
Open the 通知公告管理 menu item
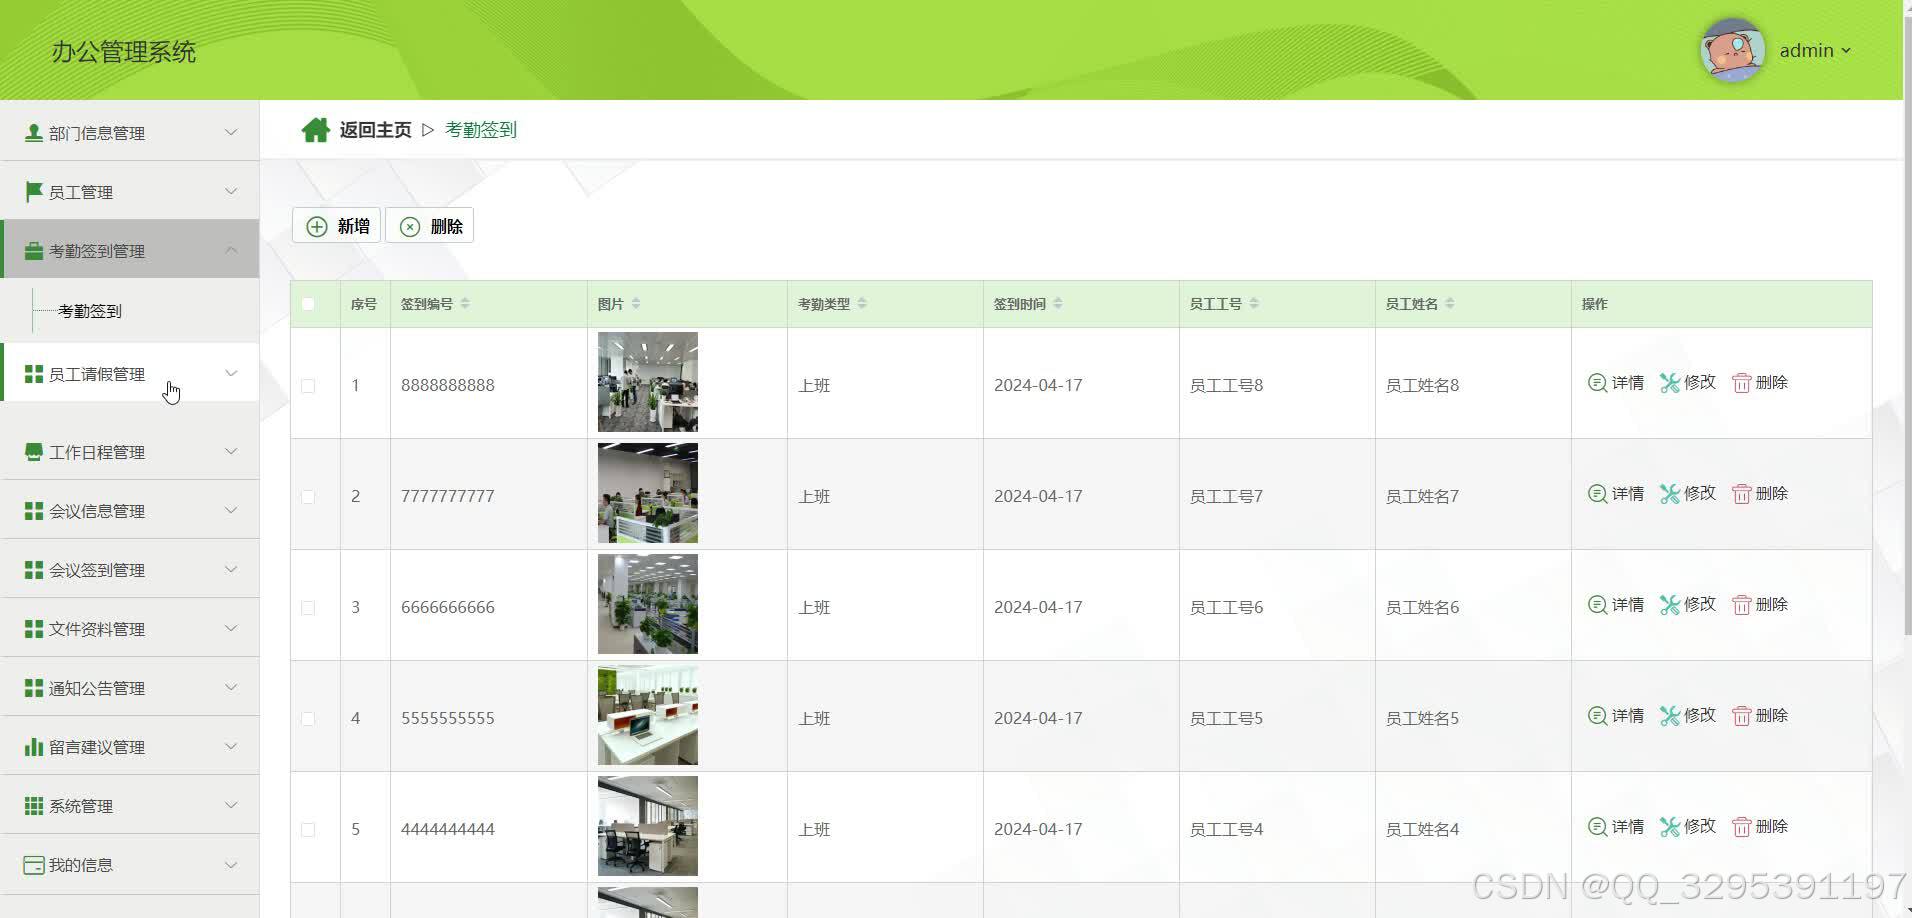[x=97, y=687]
